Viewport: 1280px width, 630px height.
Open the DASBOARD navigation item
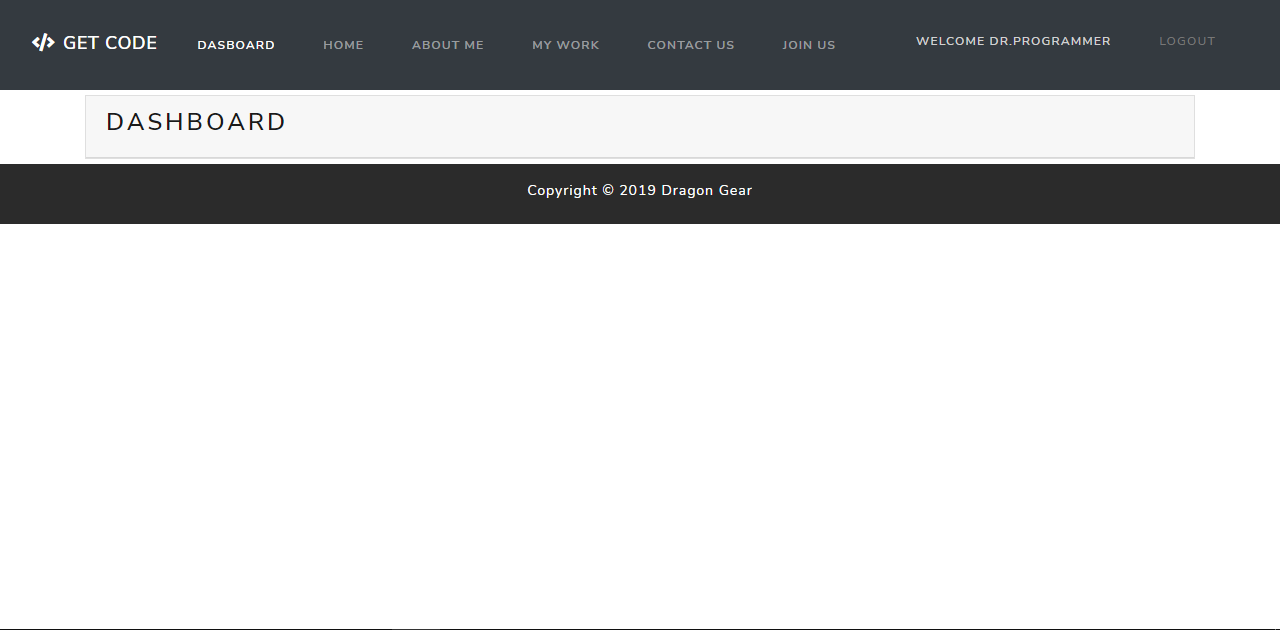[236, 44]
